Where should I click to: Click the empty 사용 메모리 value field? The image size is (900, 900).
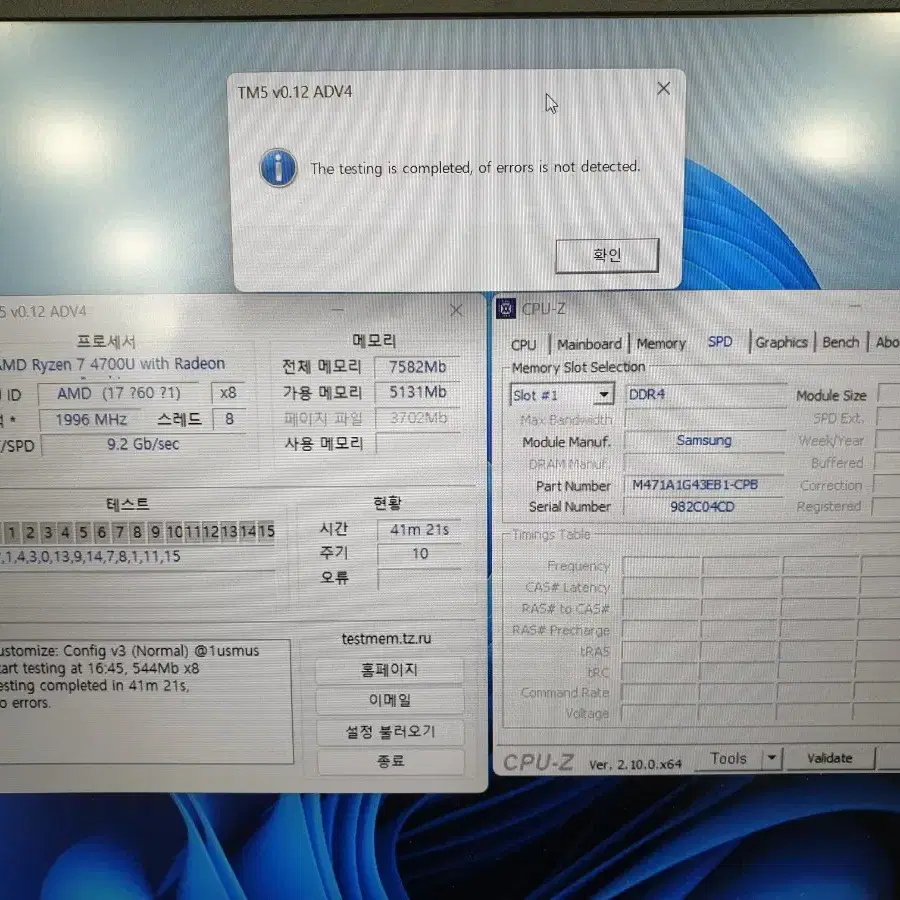[x=418, y=443]
